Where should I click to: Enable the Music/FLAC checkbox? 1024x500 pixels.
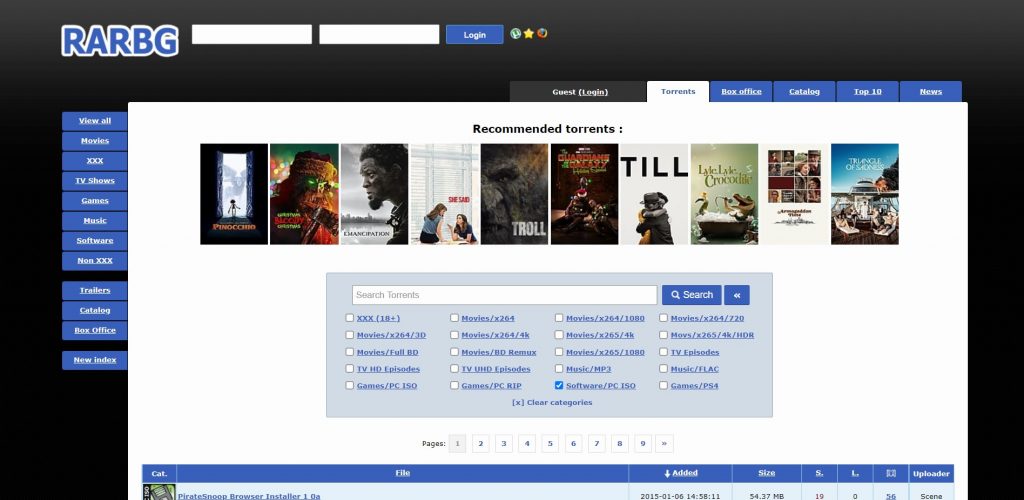[664, 369]
